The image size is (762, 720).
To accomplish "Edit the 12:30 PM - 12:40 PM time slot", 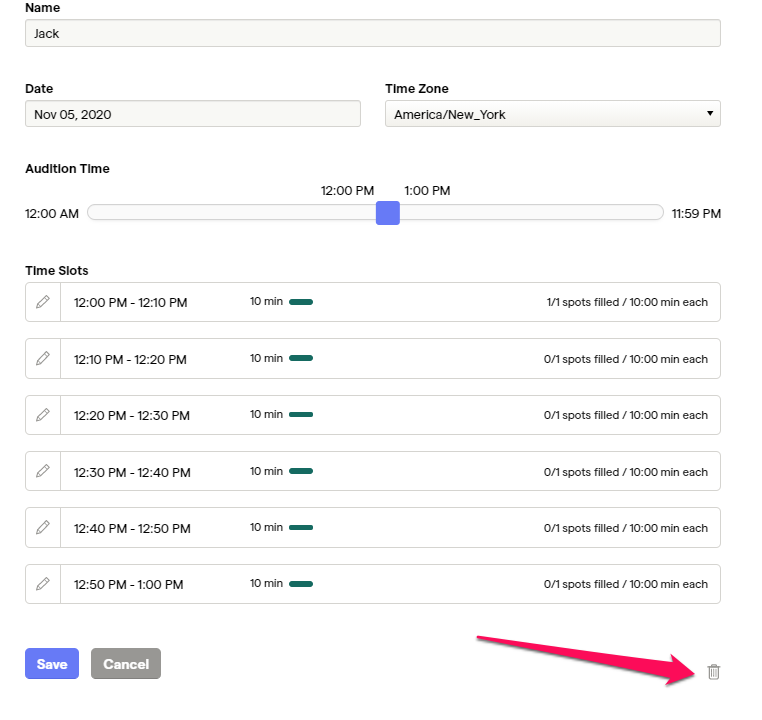I will [43, 471].
